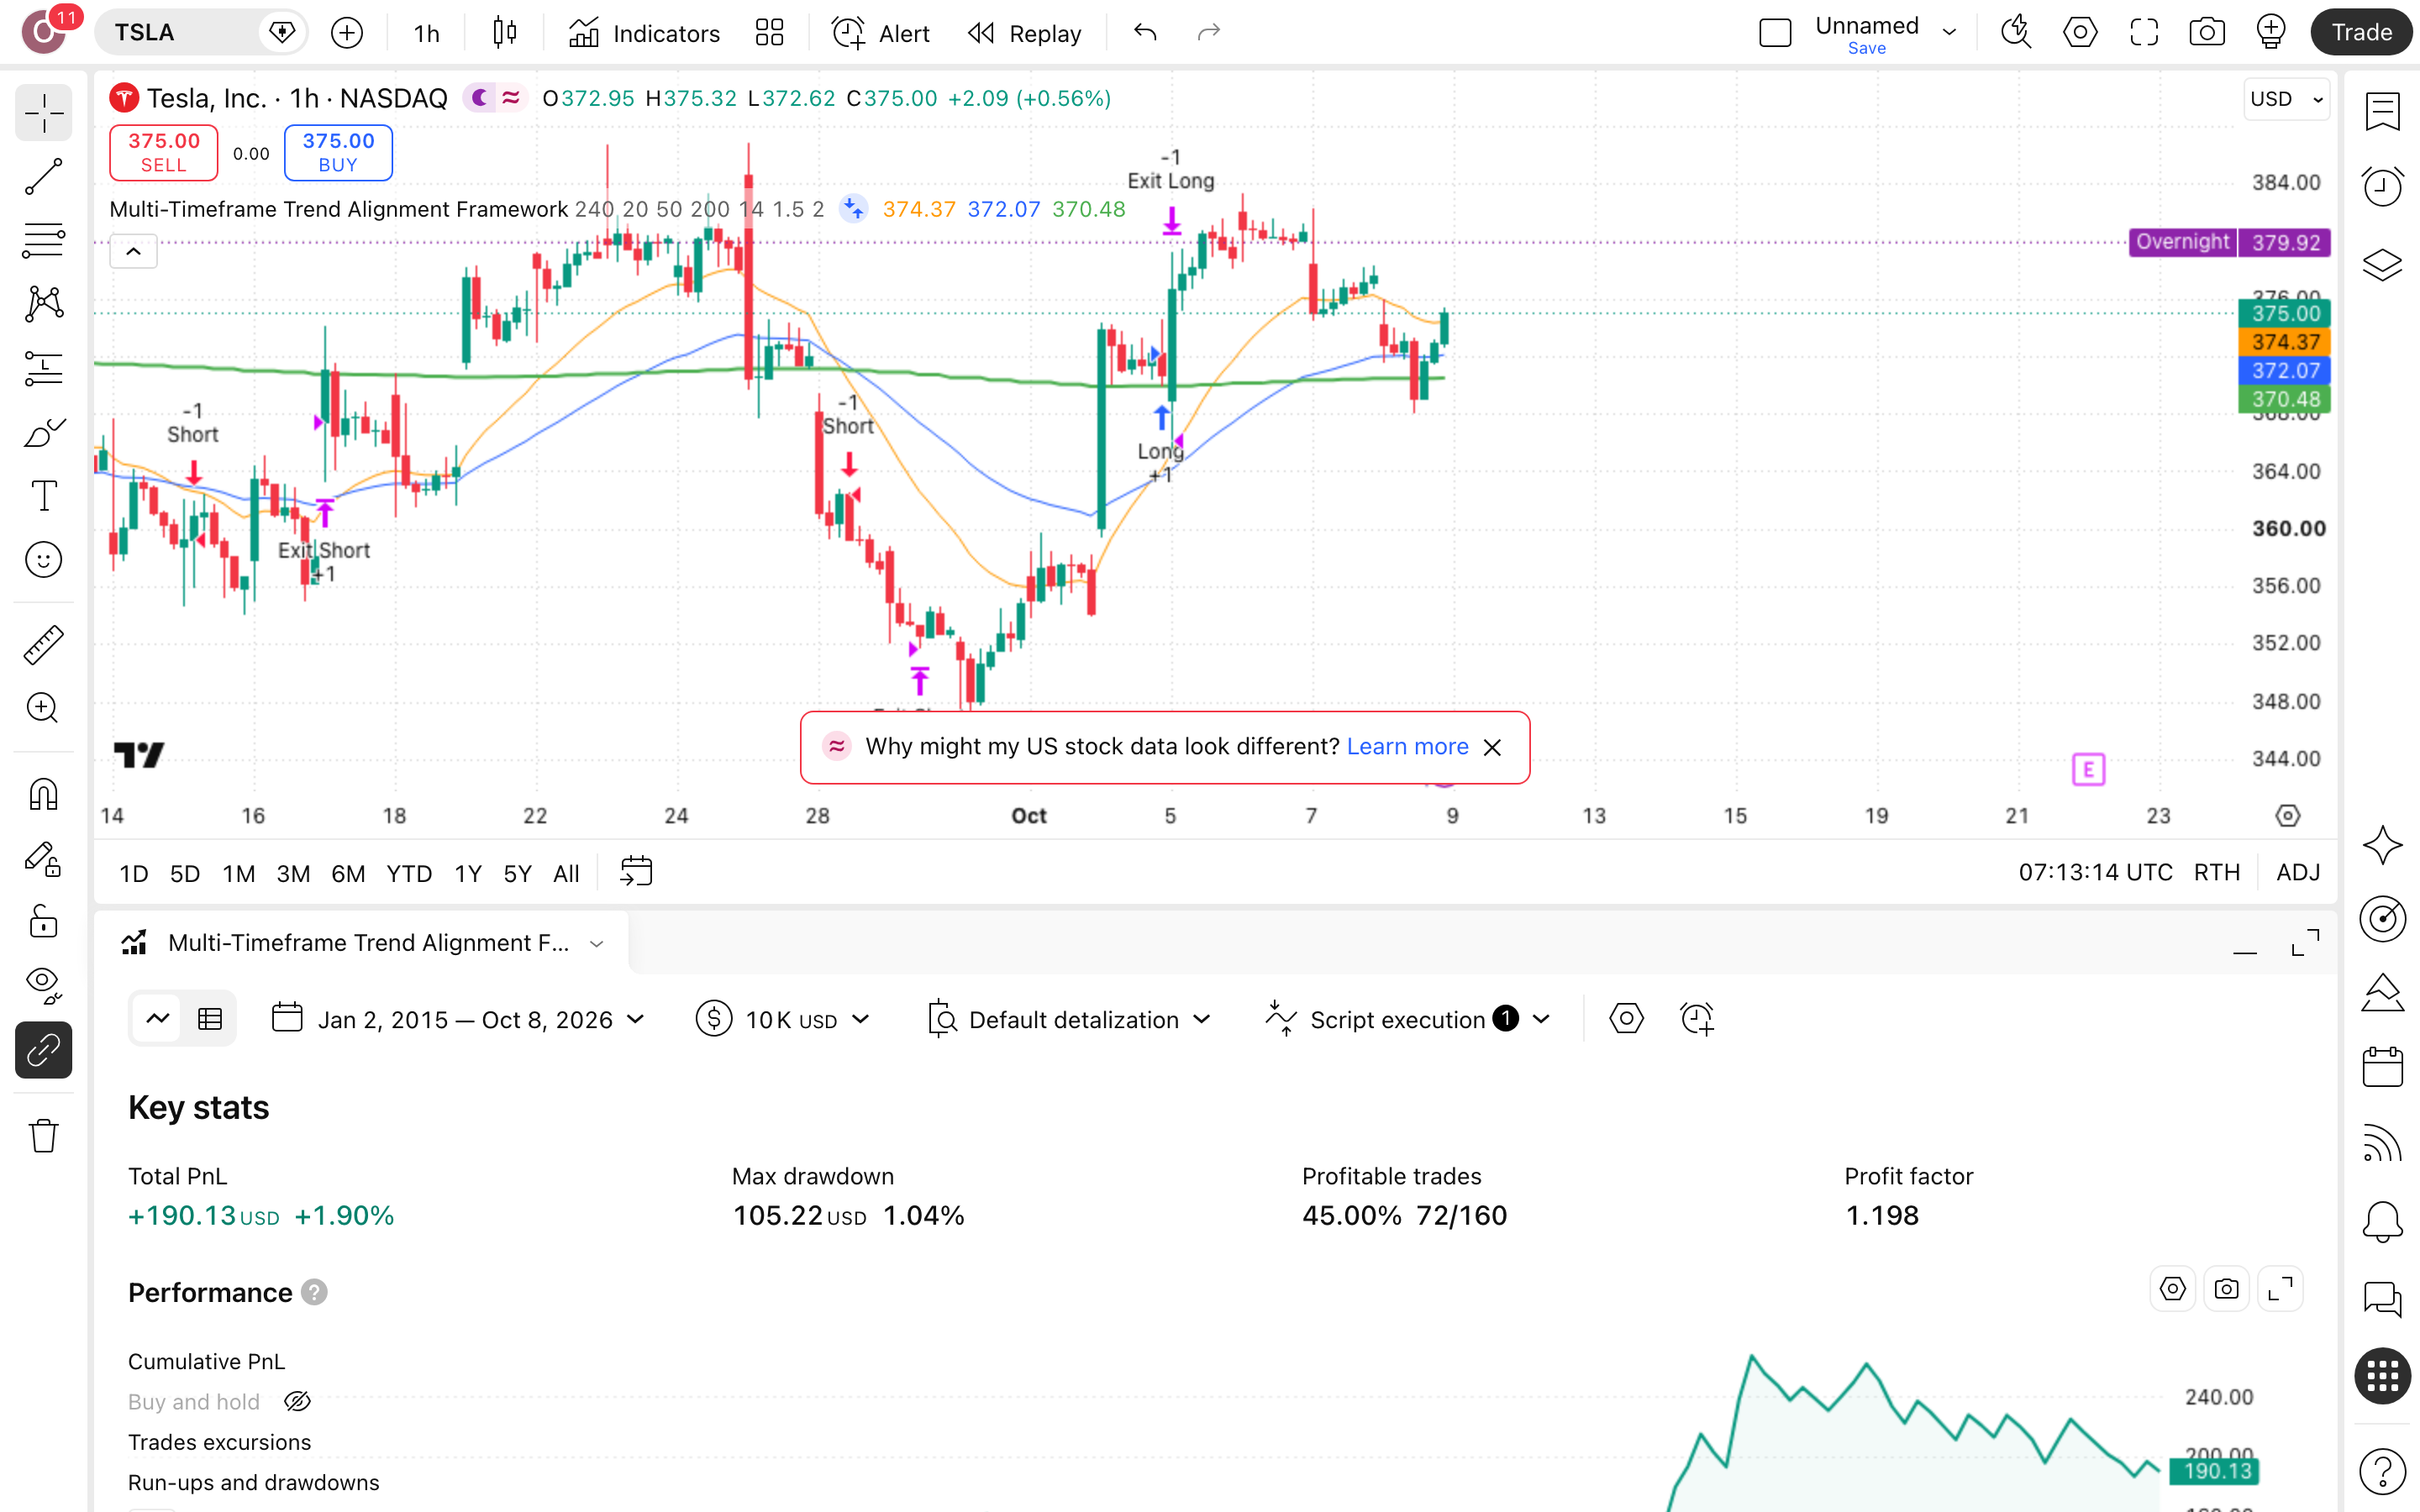Switch to the table list view tab
The width and height of the screenshot is (2420, 1512).
click(210, 1019)
